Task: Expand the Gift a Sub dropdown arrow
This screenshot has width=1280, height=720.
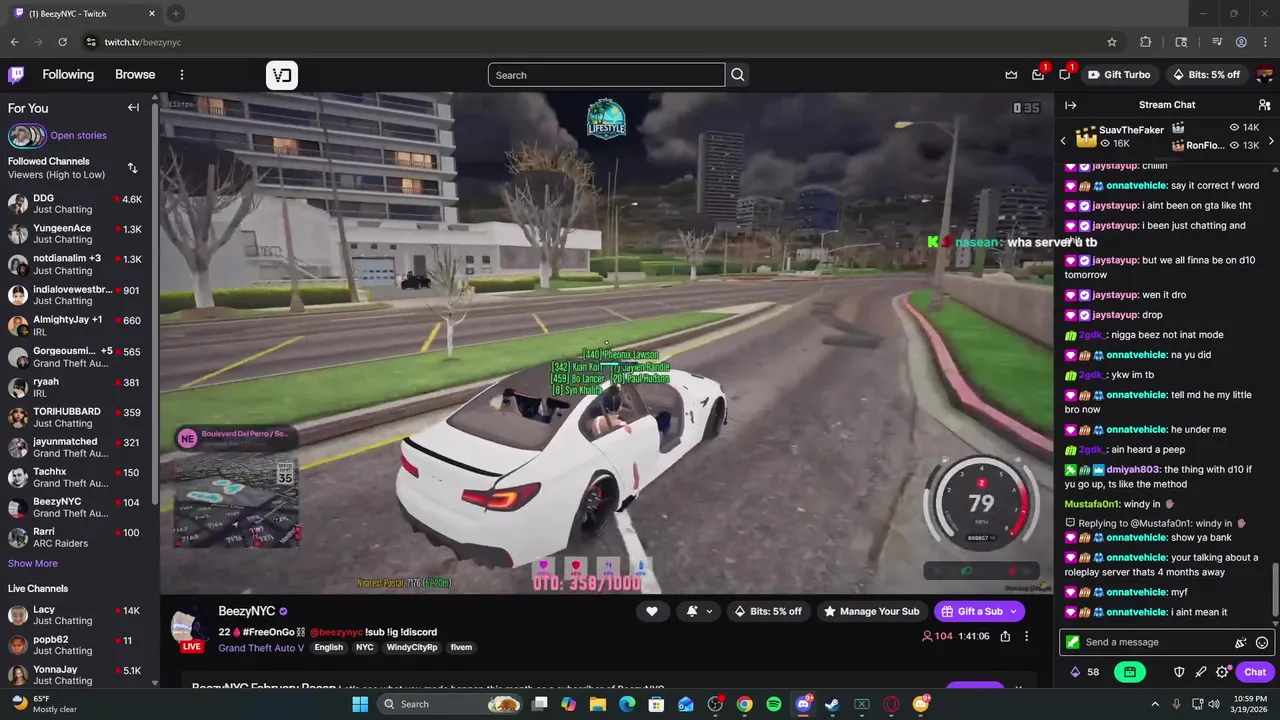Action: coord(1013,611)
